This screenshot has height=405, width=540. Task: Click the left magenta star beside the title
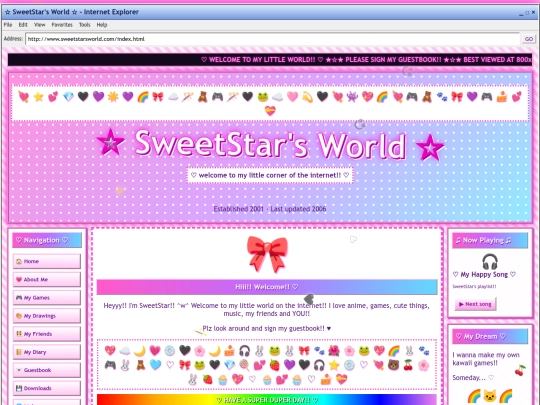(x=110, y=142)
